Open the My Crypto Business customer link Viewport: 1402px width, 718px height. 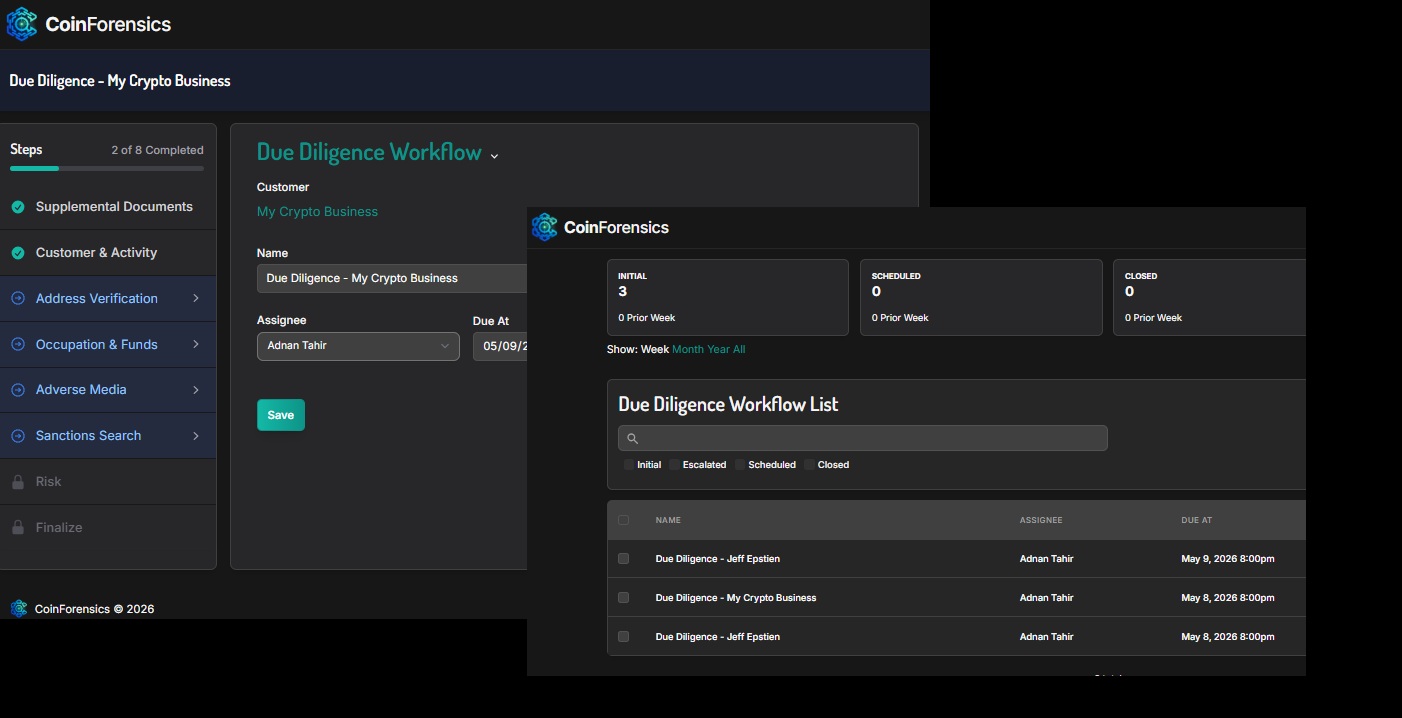point(317,212)
